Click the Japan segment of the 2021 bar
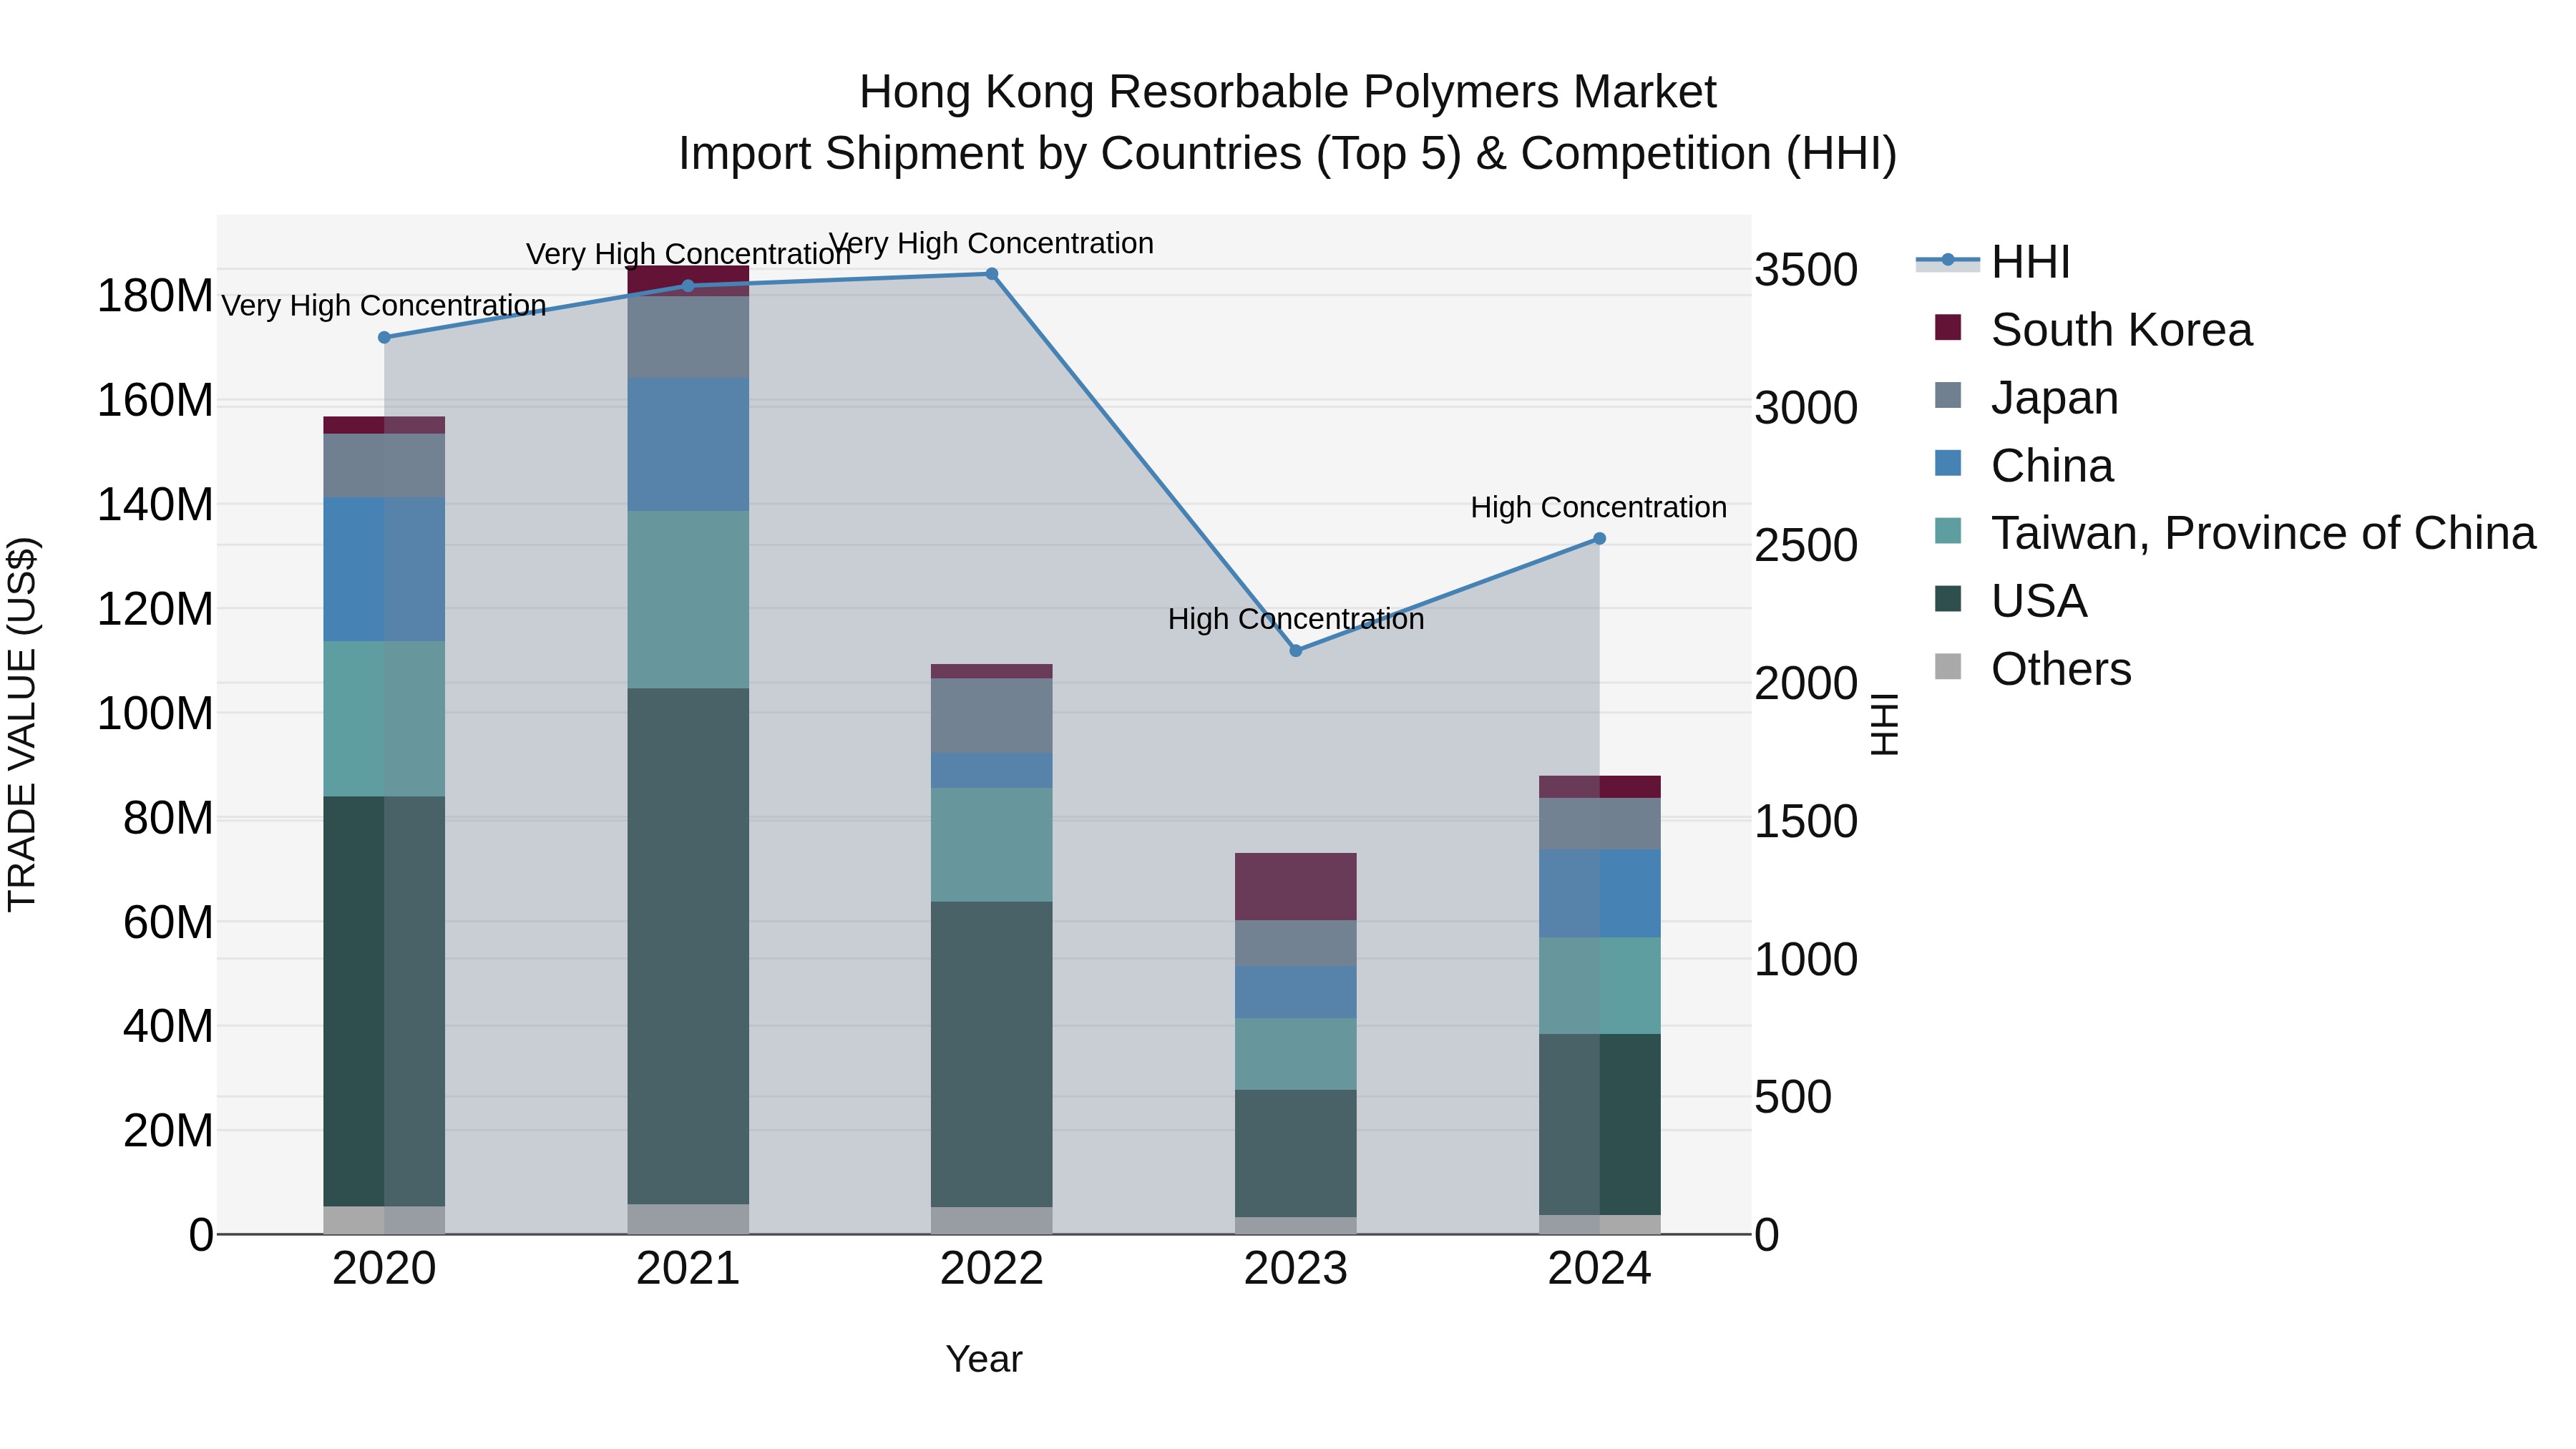 [x=688, y=337]
